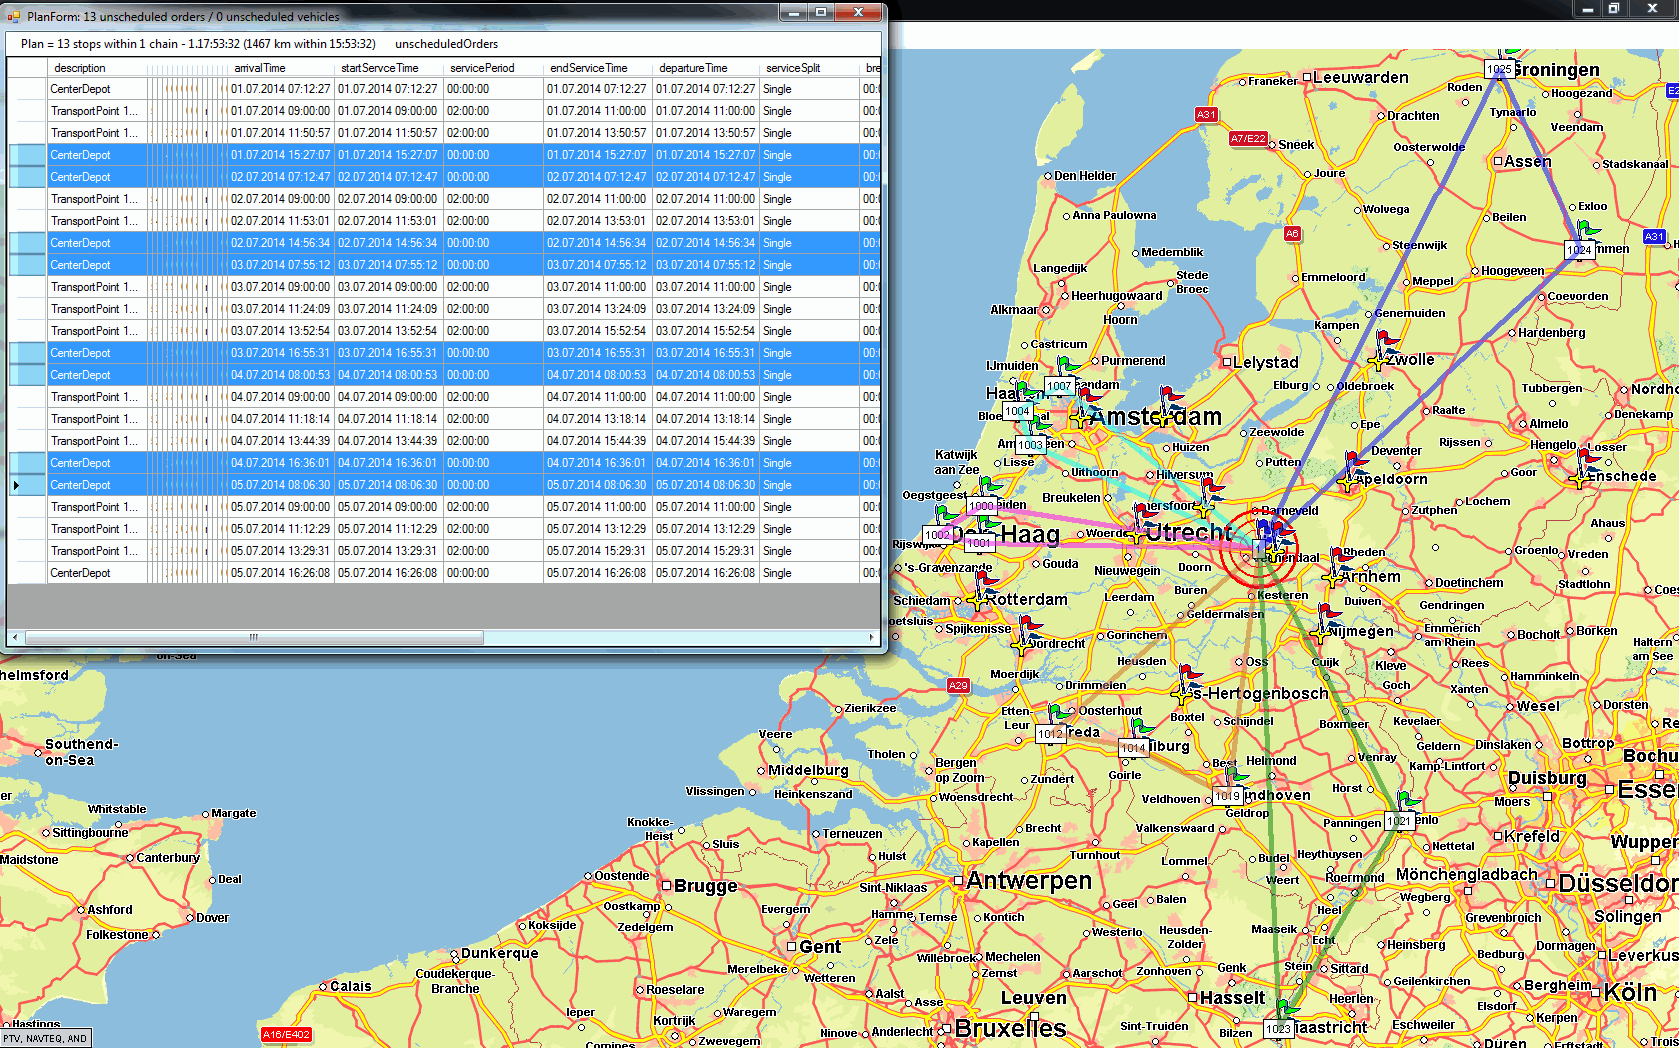This screenshot has width=1679, height=1048.
Task: Click the horizontal scrollbar thumb in the grid
Action: click(254, 637)
